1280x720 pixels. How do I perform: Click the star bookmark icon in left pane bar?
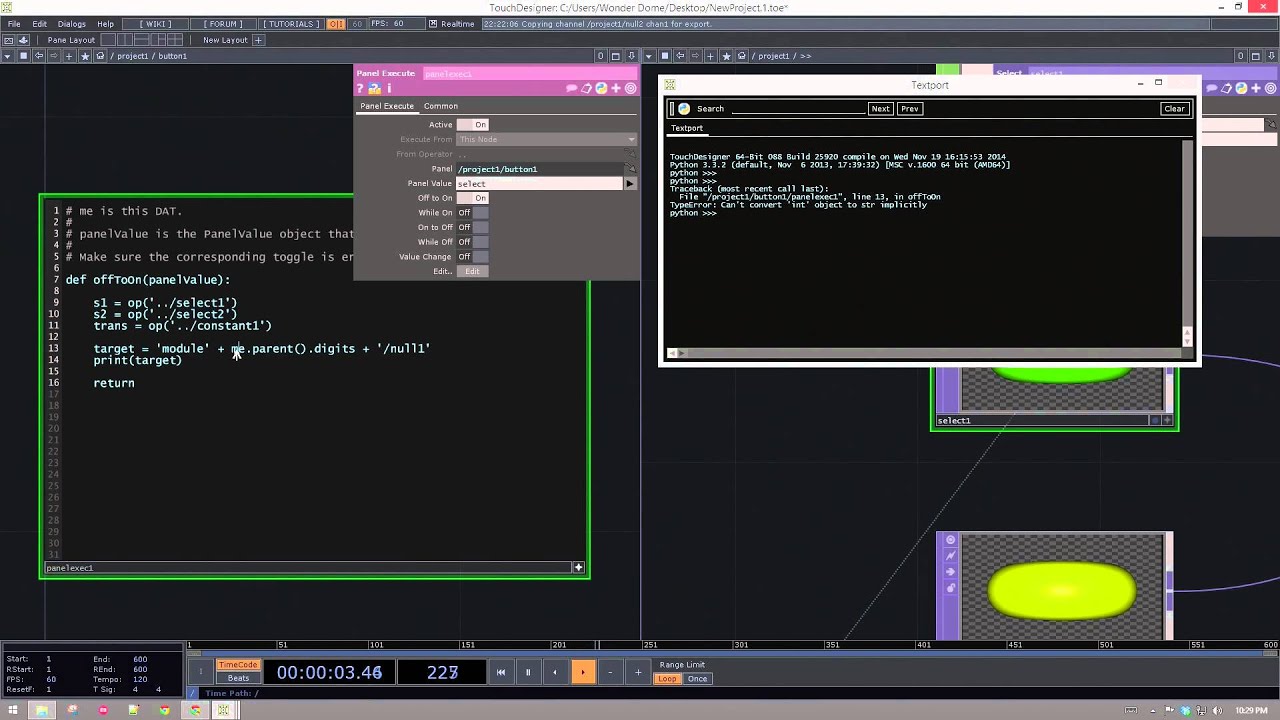click(x=85, y=56)
